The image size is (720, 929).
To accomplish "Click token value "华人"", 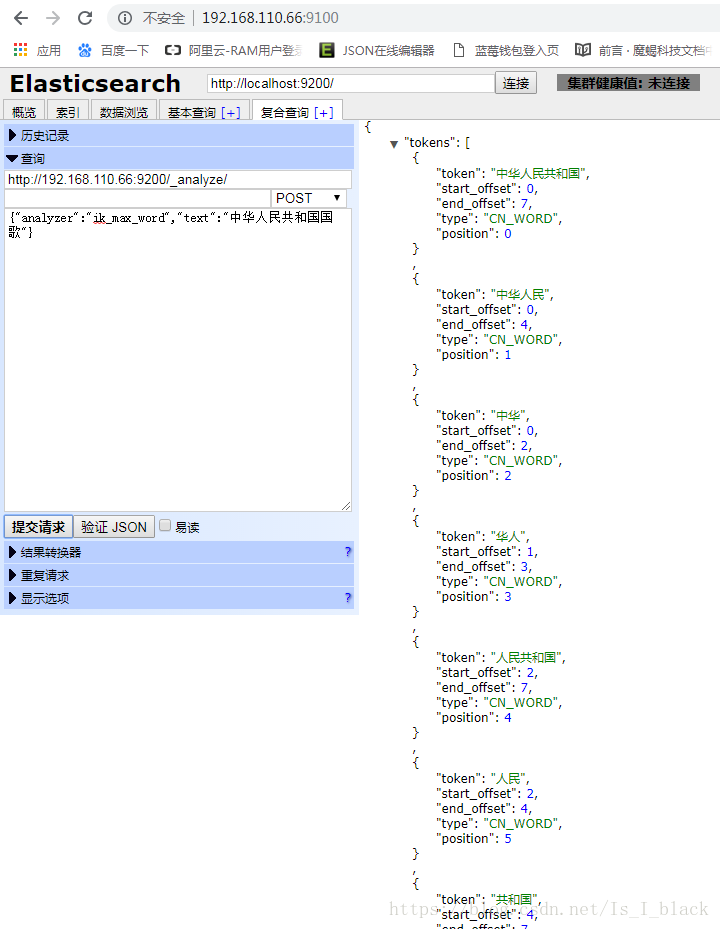I will [x=508, y=537].
